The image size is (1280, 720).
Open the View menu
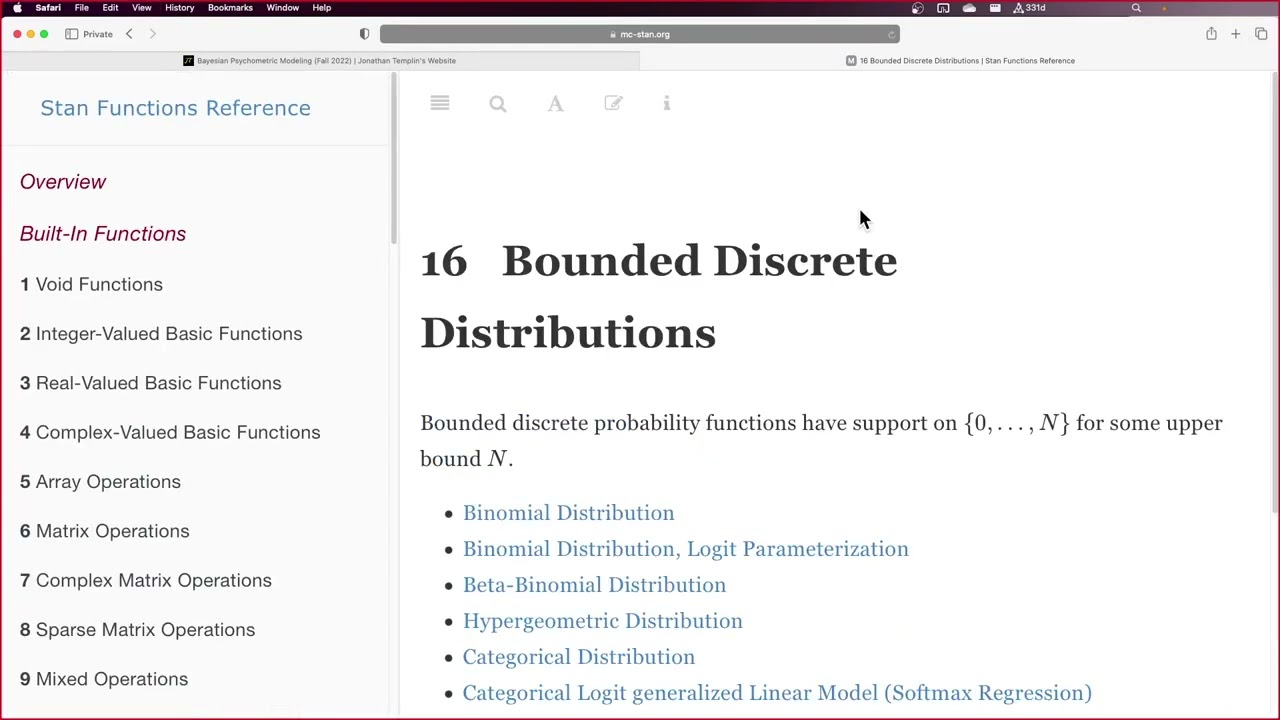pyautogui.click(x=141, y=8)
